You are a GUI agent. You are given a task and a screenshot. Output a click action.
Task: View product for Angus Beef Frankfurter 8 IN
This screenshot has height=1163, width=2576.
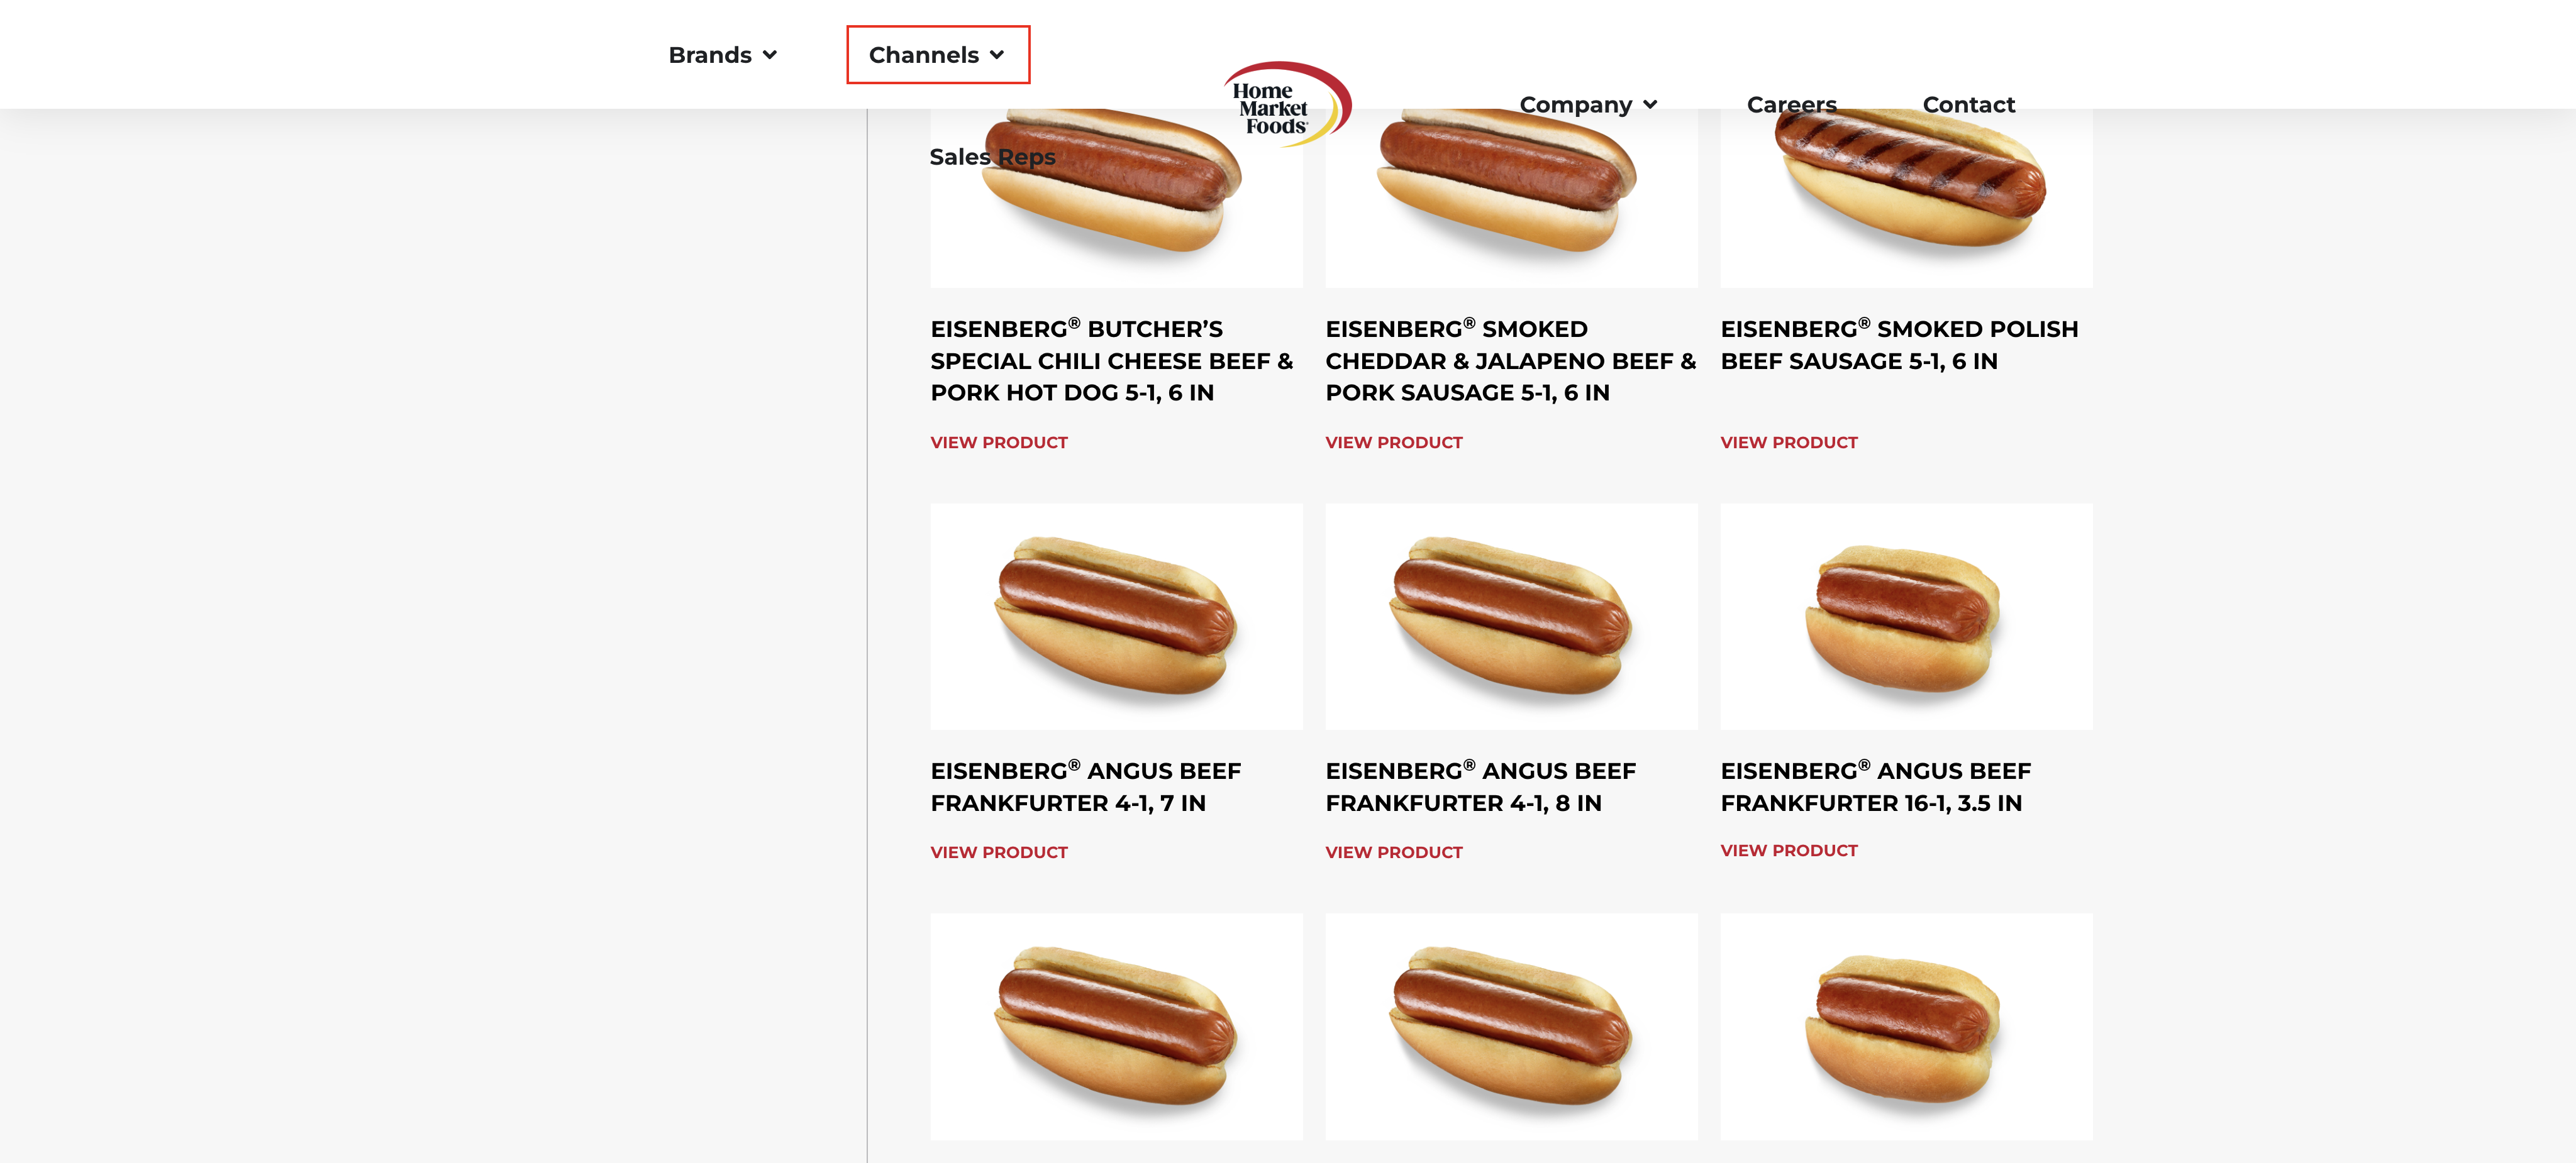pos(1393,852)
